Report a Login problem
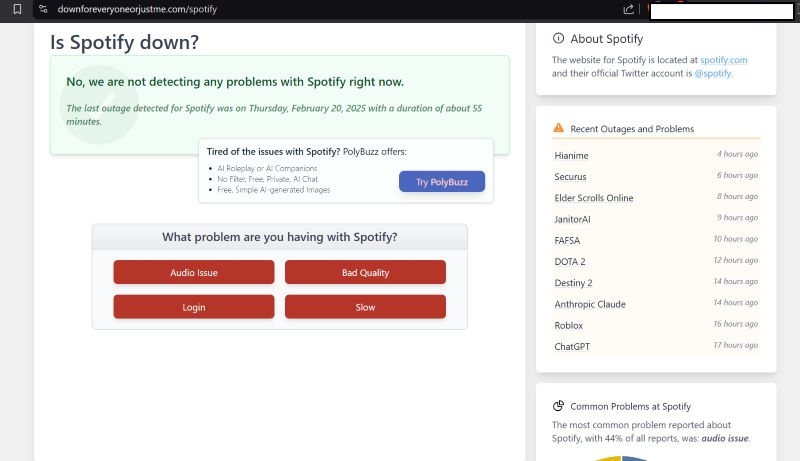This screenshot has width=800, height=461. (x=194, y=307)
